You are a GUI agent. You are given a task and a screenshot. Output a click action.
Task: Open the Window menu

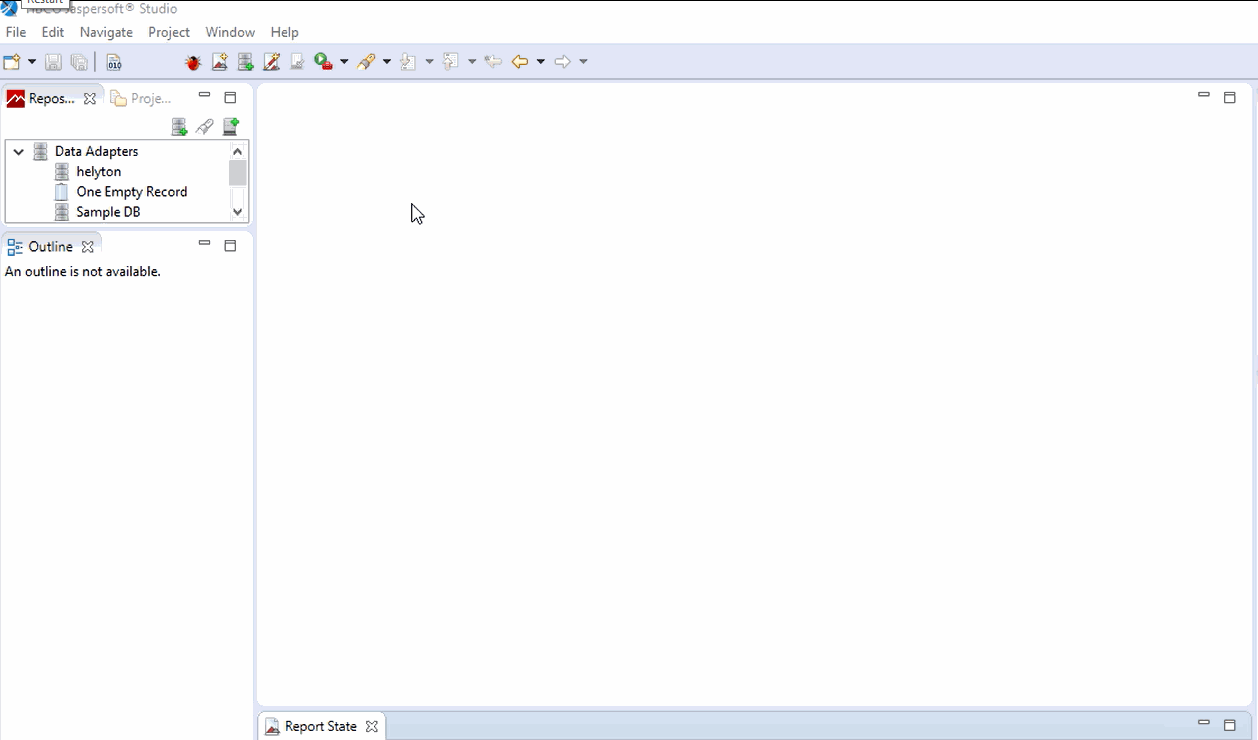pos(230,32)
